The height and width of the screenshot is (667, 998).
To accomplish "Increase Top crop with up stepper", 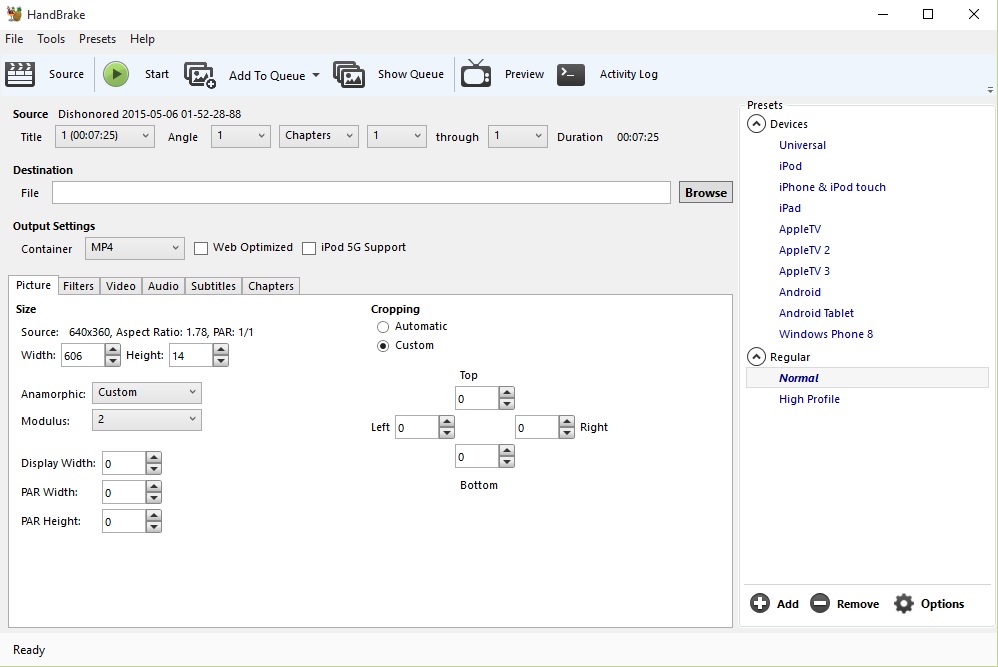I will coord(507,393).
